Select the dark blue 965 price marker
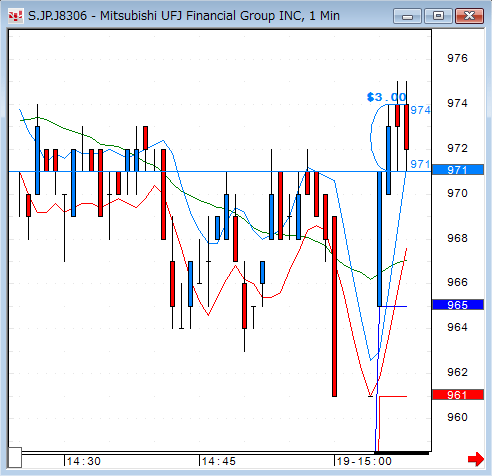The height and width of the screenshot is (476, 492). pyautogui.click(x=458, y=305)
